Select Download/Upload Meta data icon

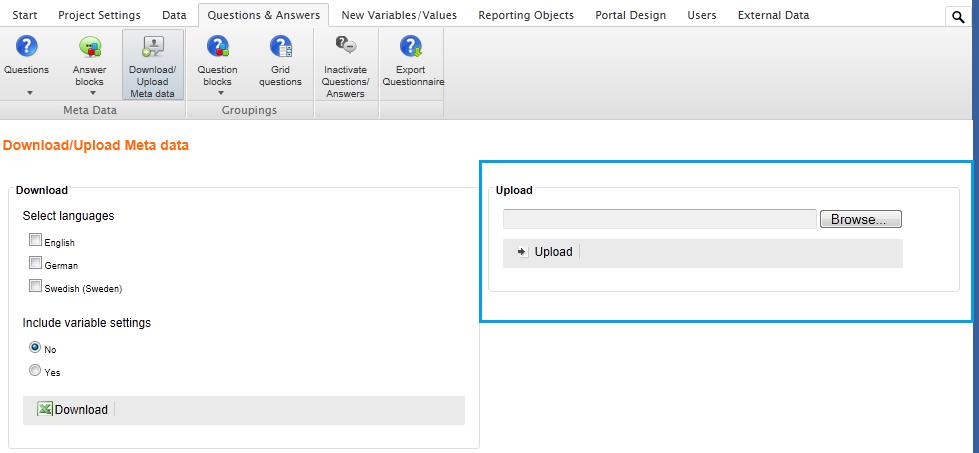pyautogui.click(x=152, y=47)
